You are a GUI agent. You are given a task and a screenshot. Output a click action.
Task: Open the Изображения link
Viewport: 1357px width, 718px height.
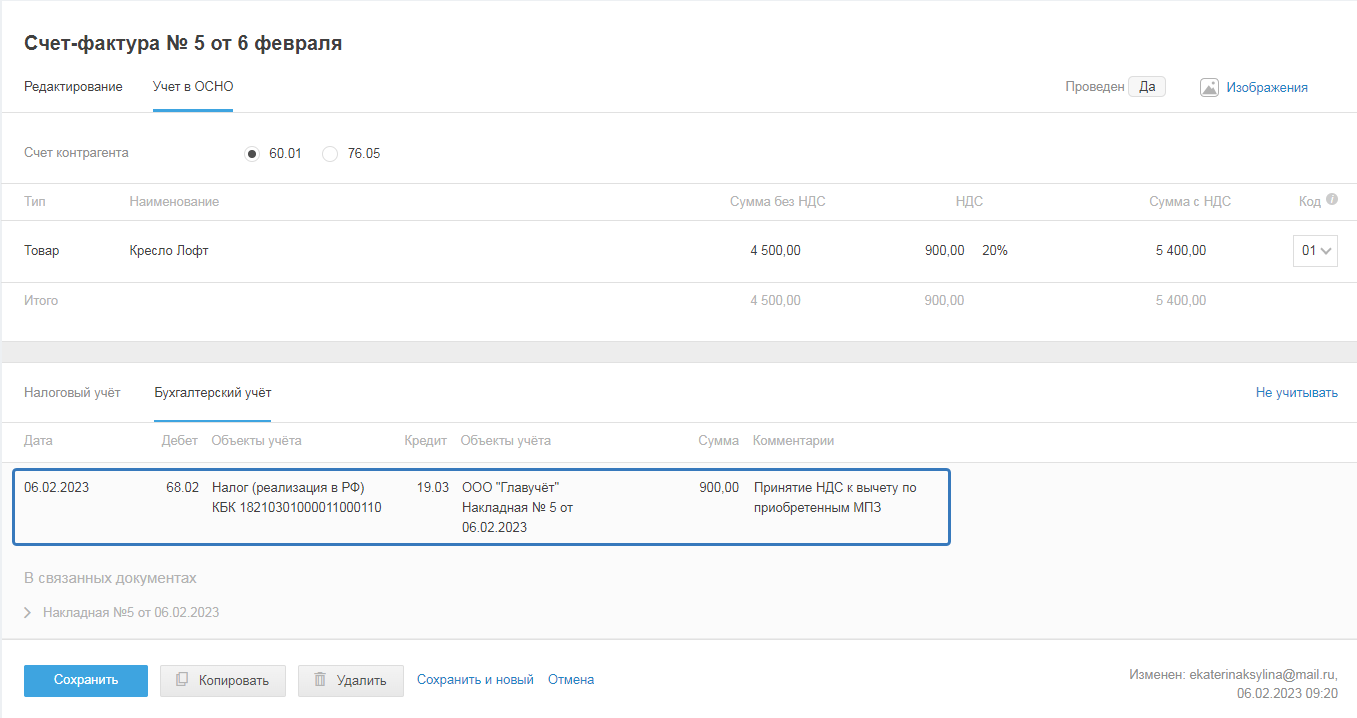(x=1267, y=87)
